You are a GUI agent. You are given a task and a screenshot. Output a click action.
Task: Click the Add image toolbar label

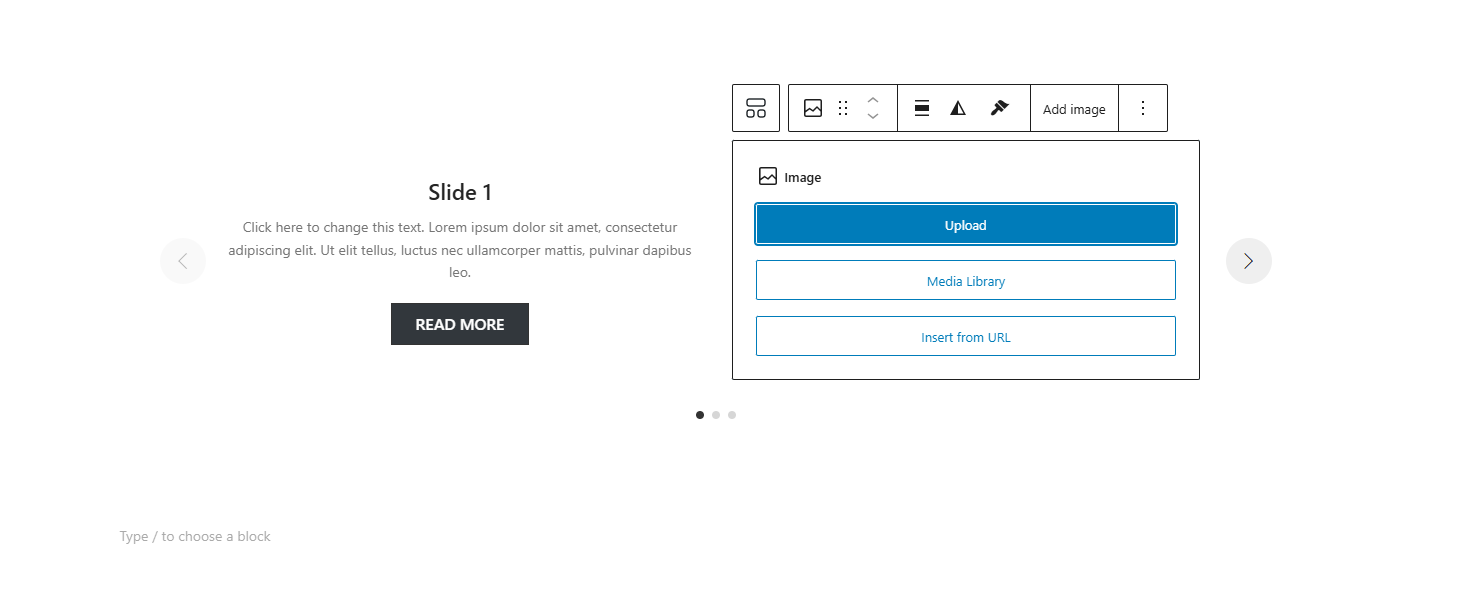[x=1074, y=108]
